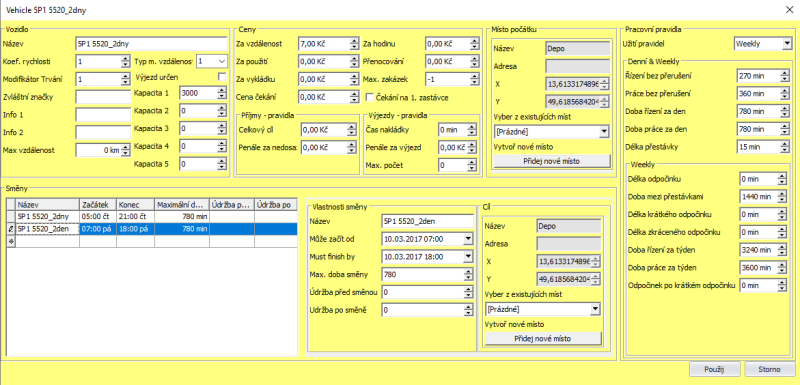
Task: Adjust the Max. zakázek spinner
Action: click(x=474, y=79)
